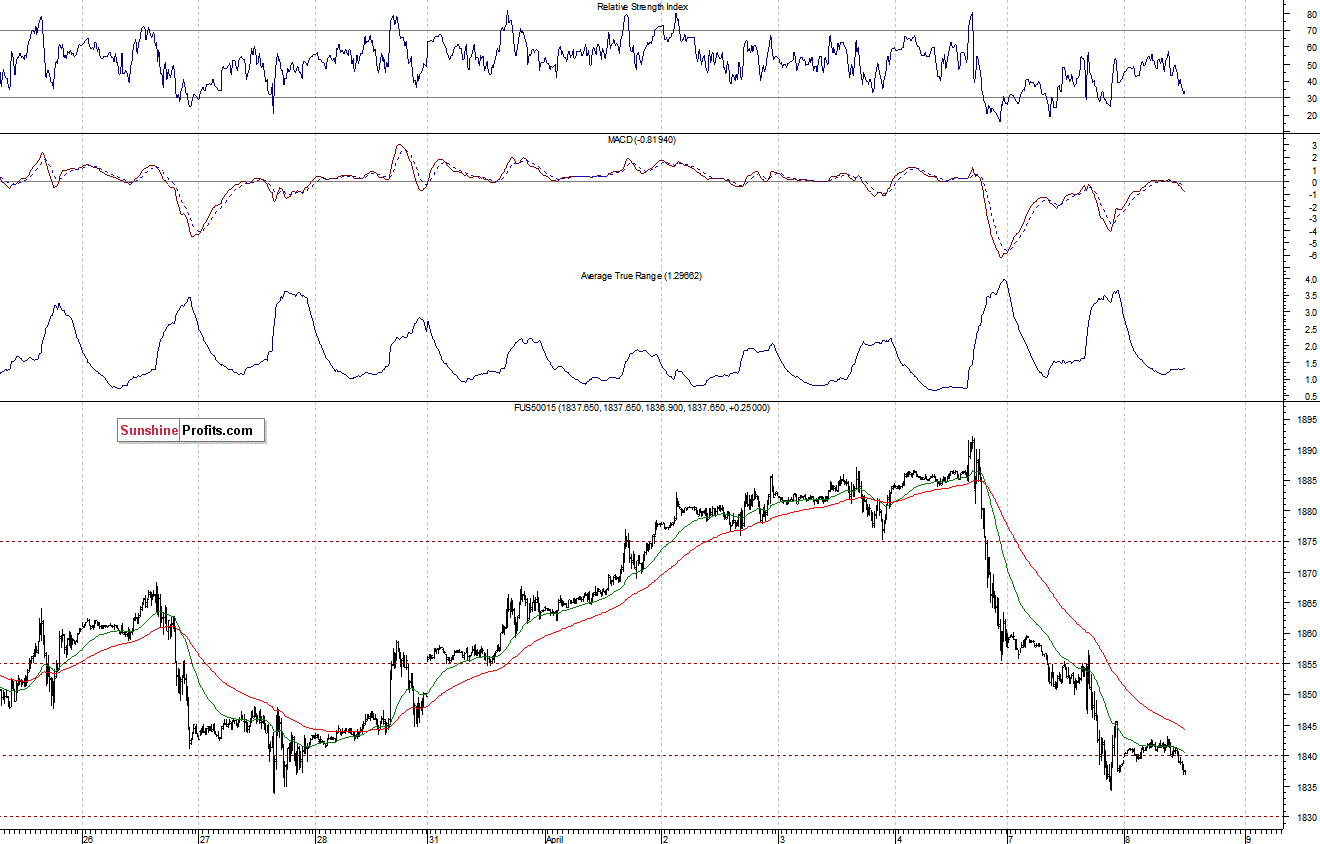Click the 27 date label on the time axis
This screenshot has width=1320, height=844.
tap(204, 839)
